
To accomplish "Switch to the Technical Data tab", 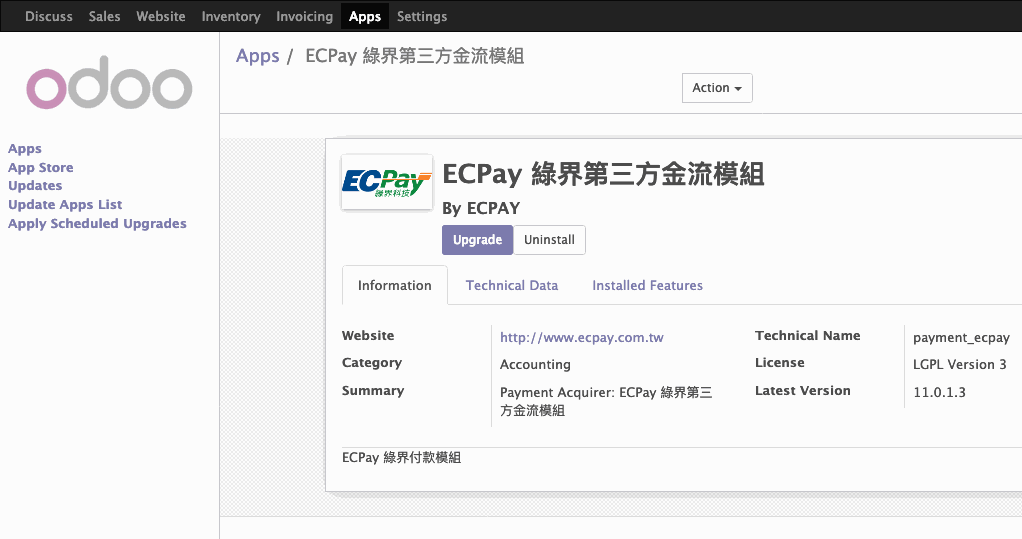I will (512, 285).
